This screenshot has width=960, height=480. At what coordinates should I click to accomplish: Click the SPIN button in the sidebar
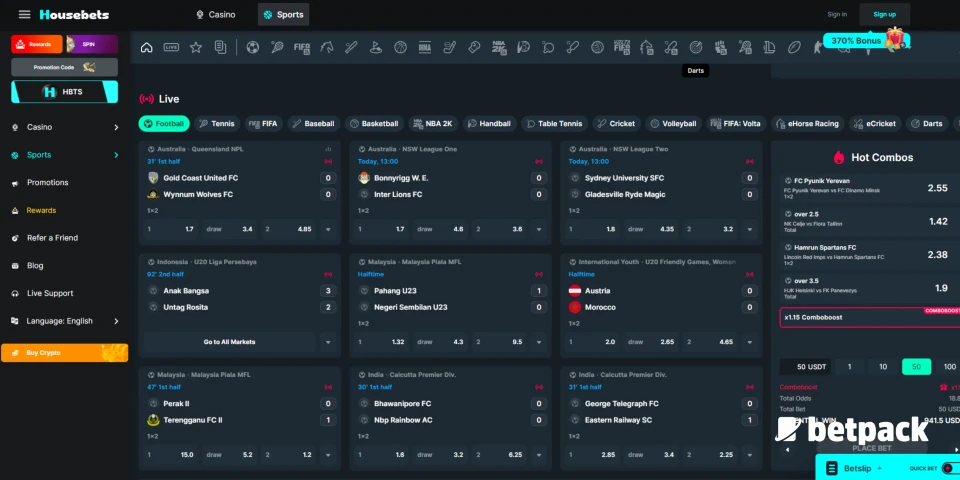pyautogui.click(x=92, y=44)
